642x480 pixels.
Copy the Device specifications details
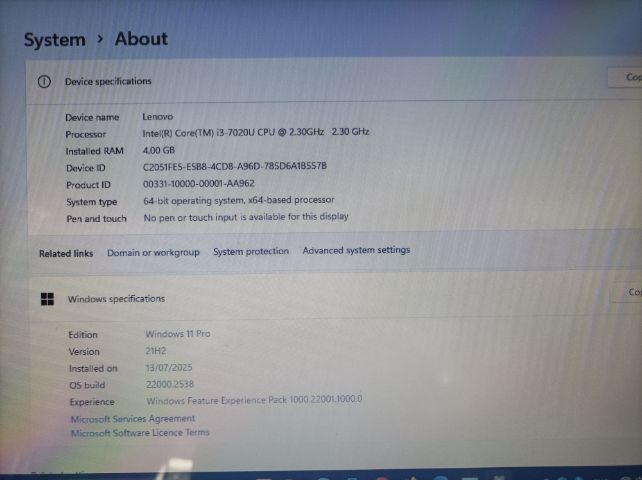pos(626,77)
